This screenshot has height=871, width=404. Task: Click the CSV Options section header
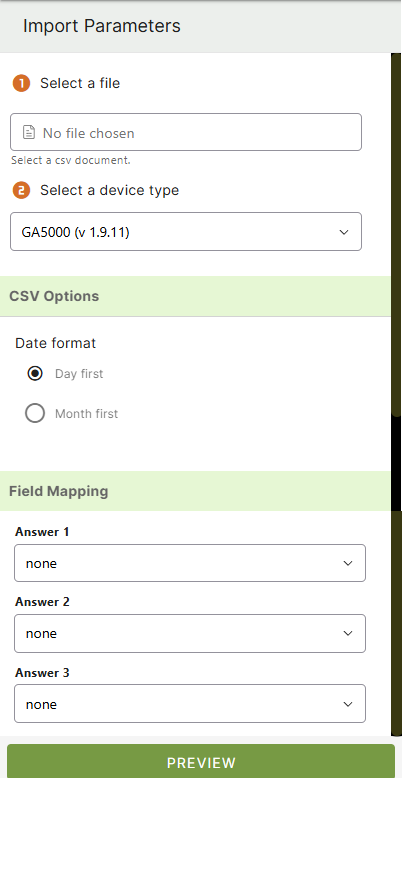pyautogui.click(x=195, y=296)
